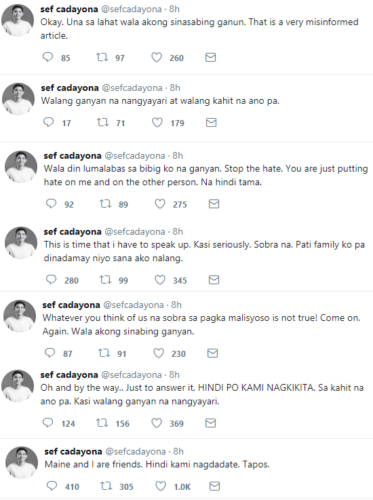The image size is (373, 500).
Task: Open profile photo on 'Stop the hate' tweet
Action: (21, 167)
